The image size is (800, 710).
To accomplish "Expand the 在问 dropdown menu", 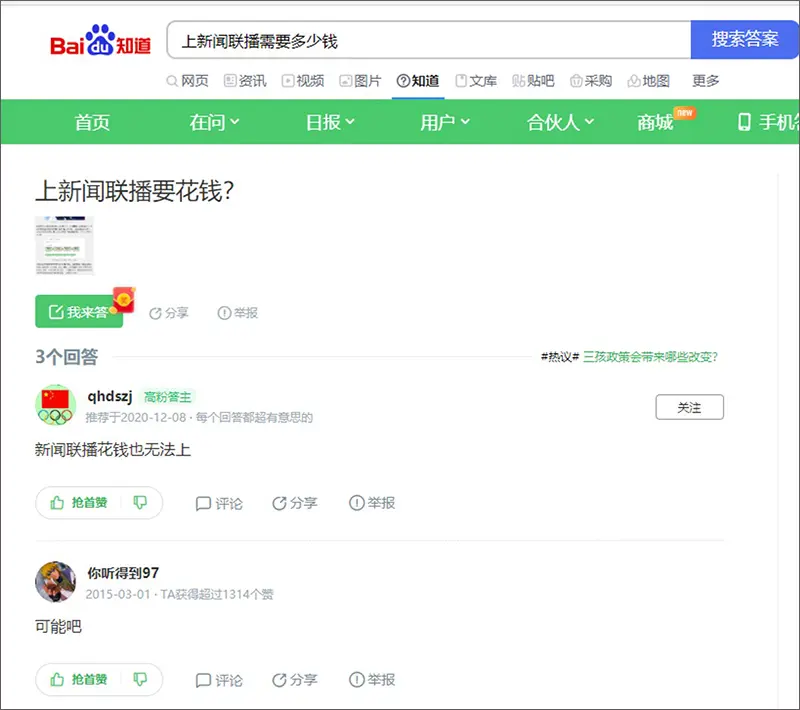I will pyautogui.click(x=214, y=122).
